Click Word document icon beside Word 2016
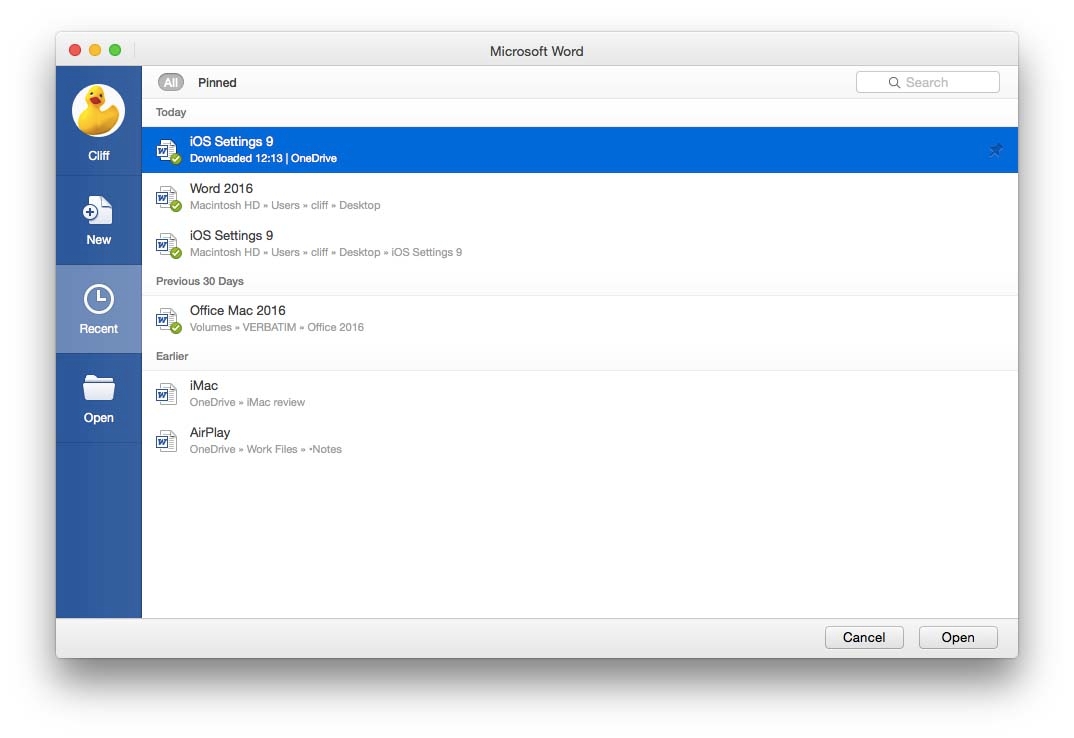This screenshot has width=1074, height=738. 166,198
